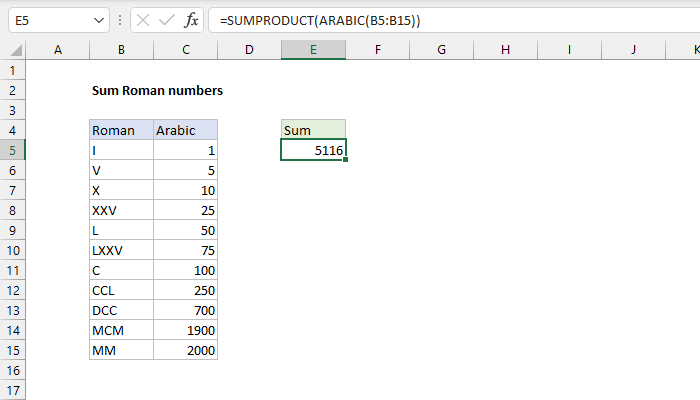The height and width of the screenshot is (400, 700).
Task: Select the cell containing XXV
Action: 121,210
